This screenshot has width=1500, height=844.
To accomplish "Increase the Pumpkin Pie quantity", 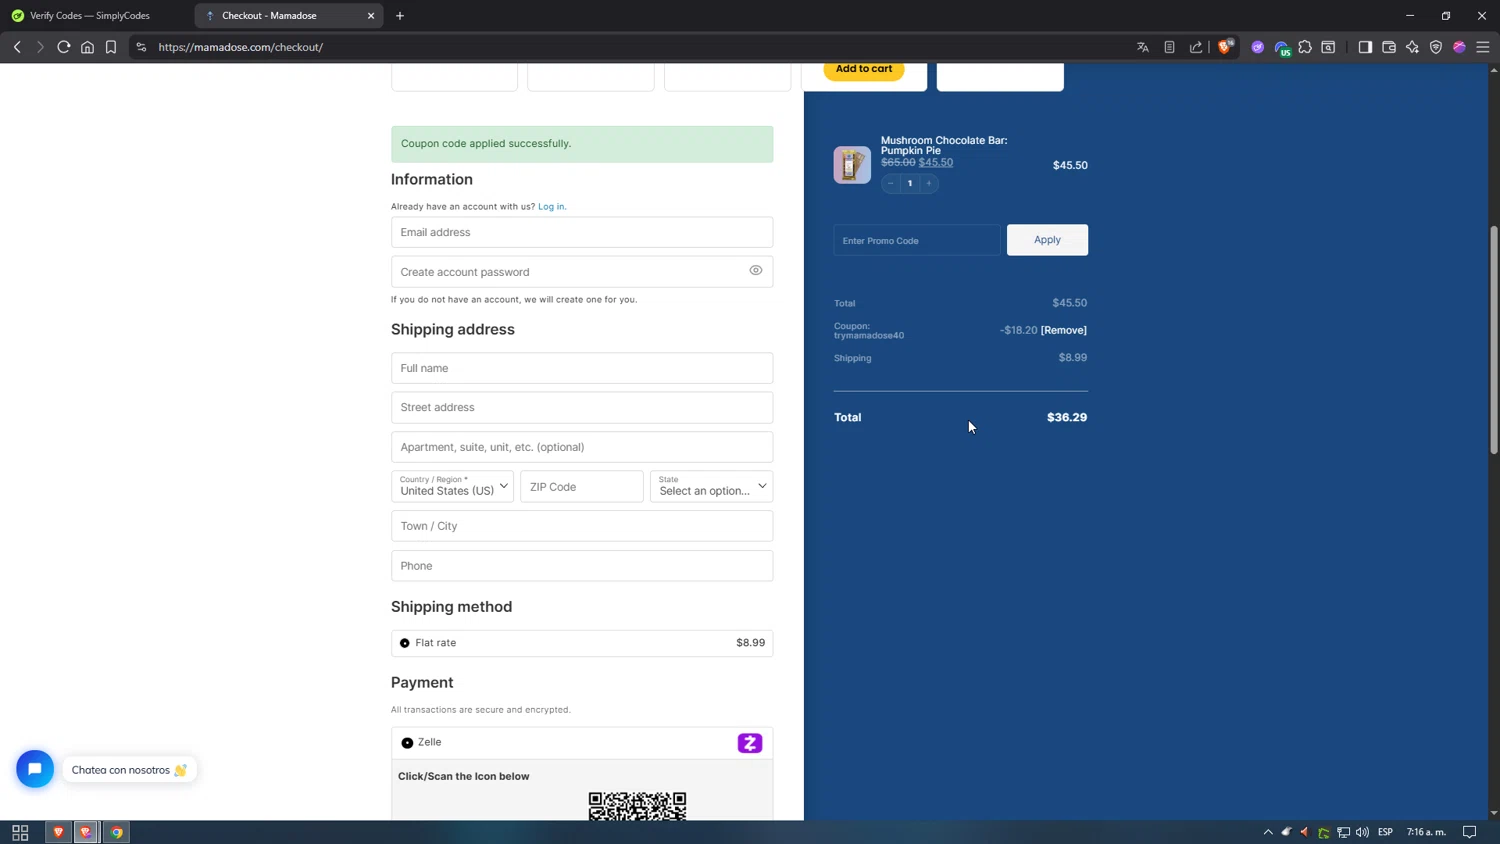I will (929, 183).
